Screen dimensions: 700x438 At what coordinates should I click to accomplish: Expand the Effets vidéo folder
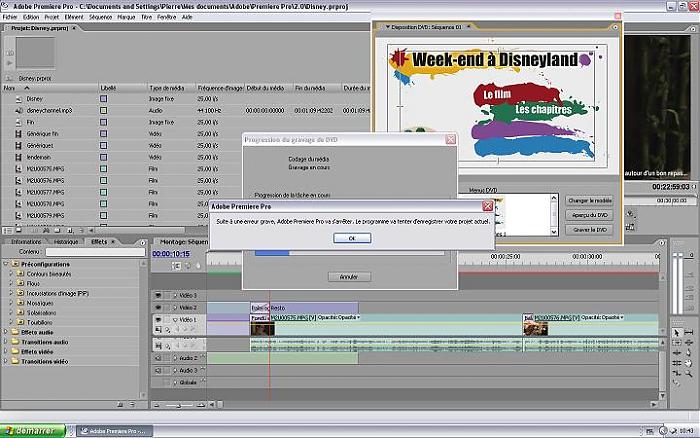point(6,351)
